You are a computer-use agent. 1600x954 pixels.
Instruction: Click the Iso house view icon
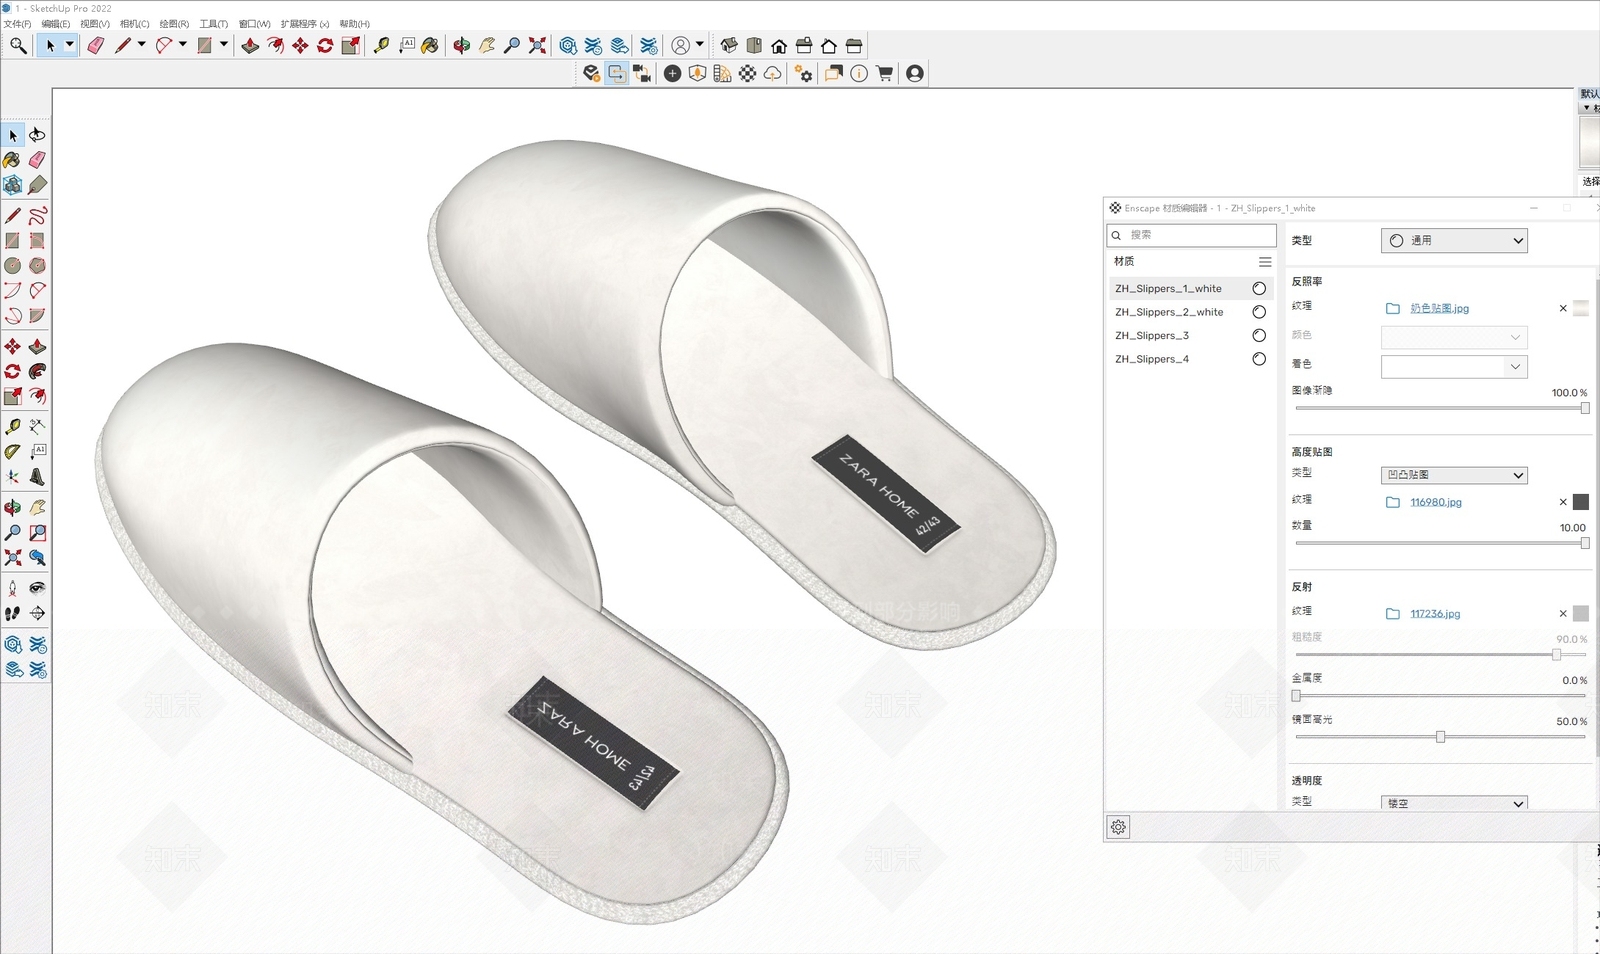point(729,45)
